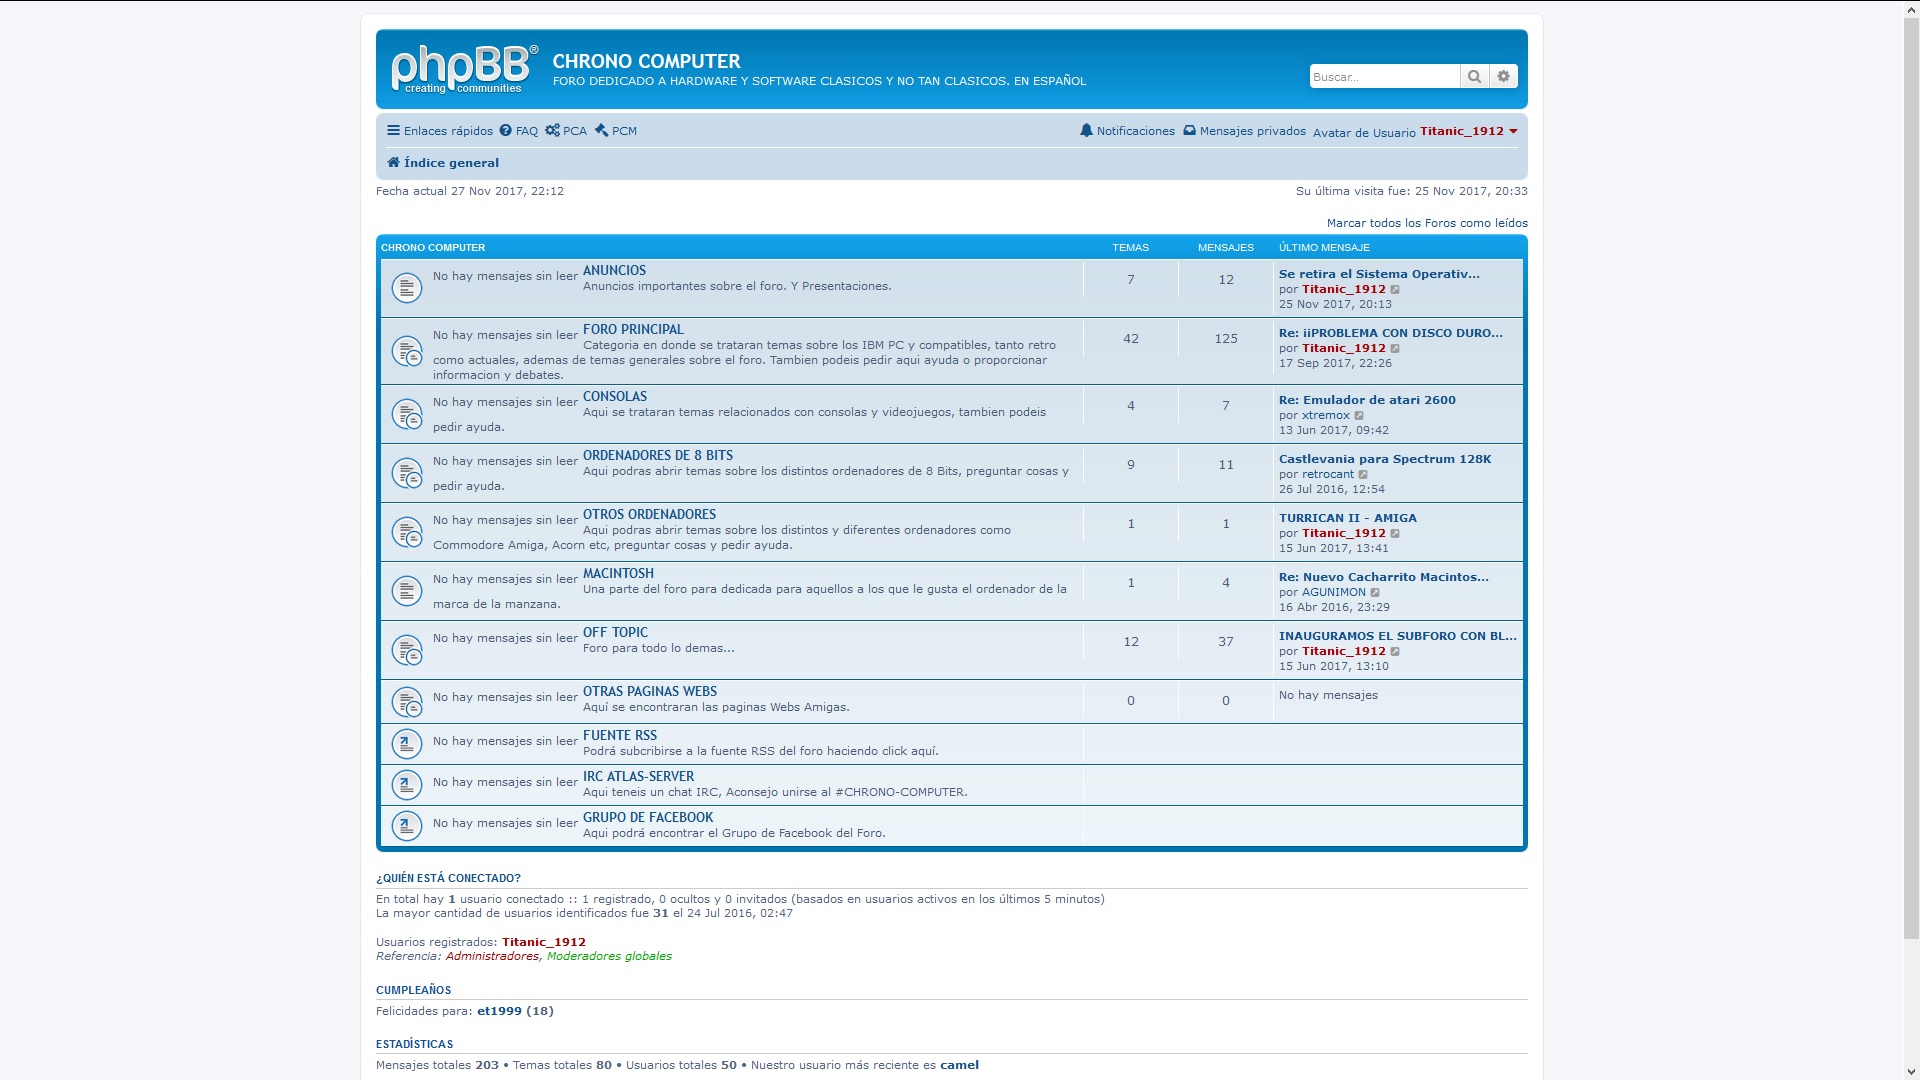The image size is (1920, 1080).
Task: Click the home icon beside Índice general
Action: pyautogui.click(x=393, y=163)
